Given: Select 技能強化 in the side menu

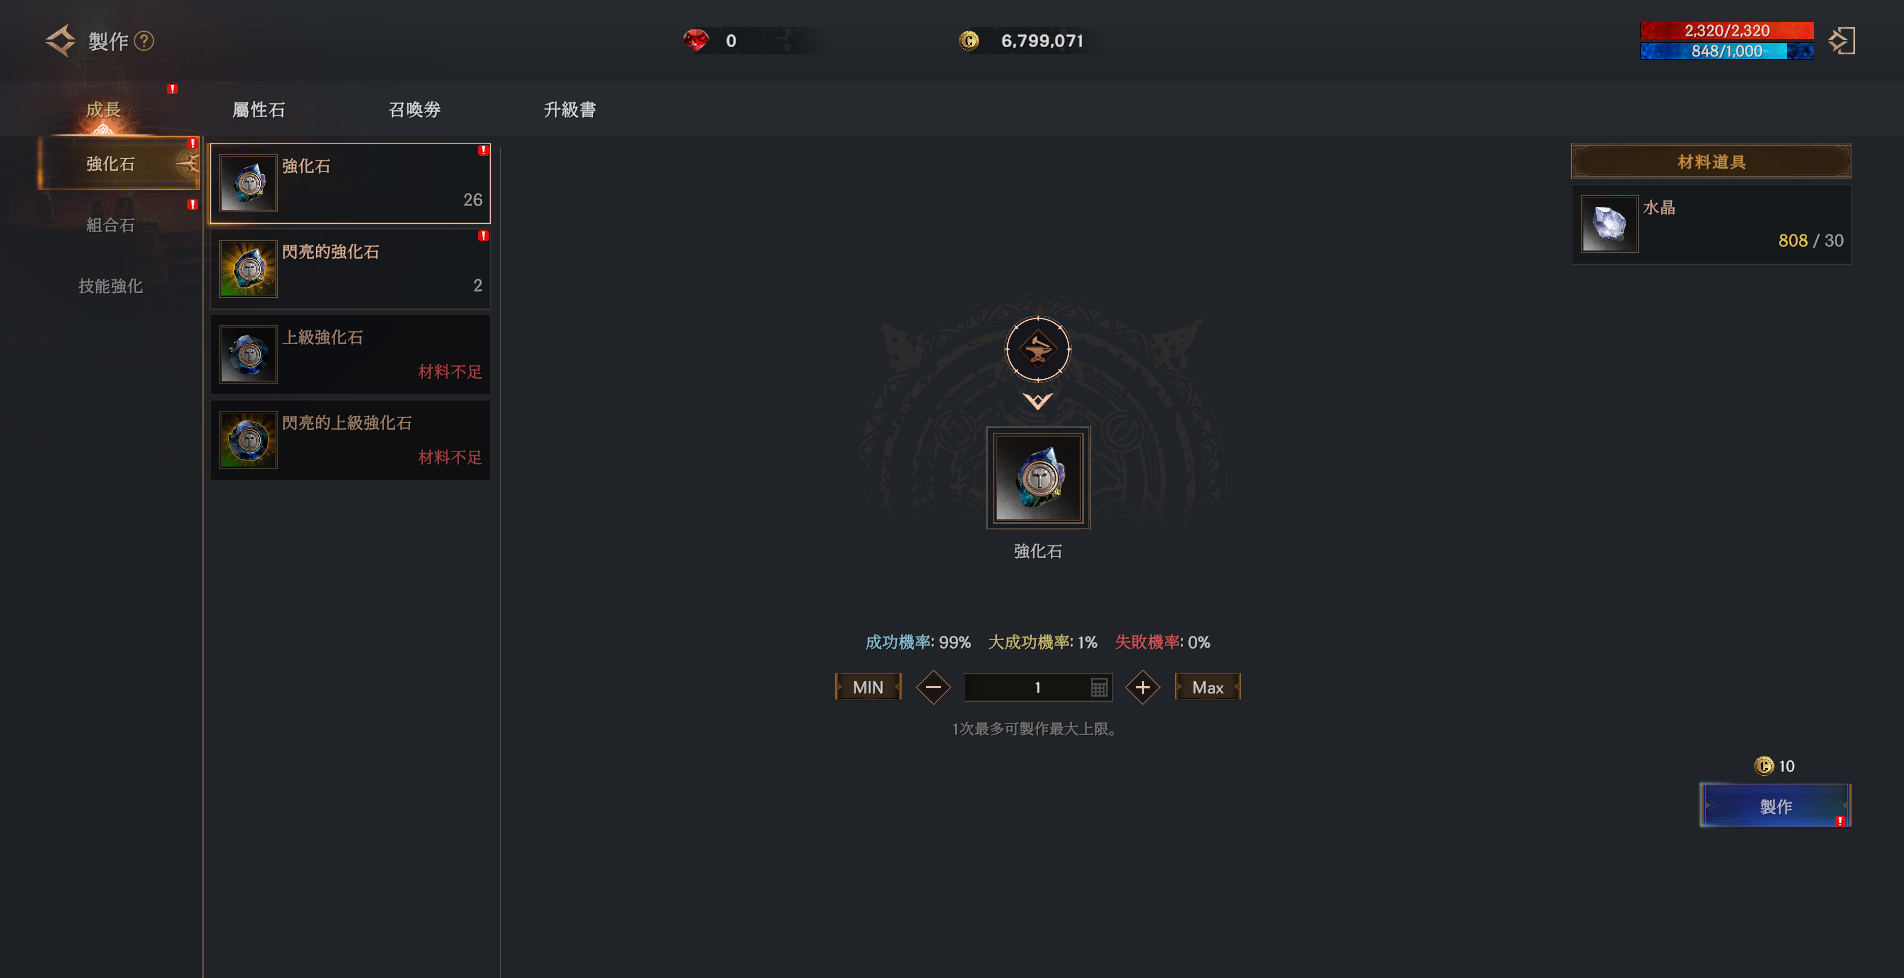Looking at the screenshot, I should (x=110, y=286).
